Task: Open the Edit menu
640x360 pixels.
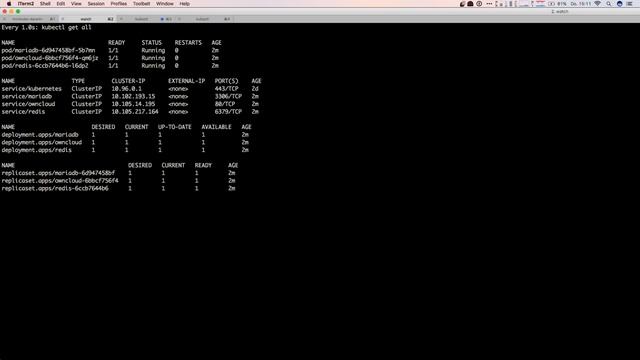Action: click(61, 4)
